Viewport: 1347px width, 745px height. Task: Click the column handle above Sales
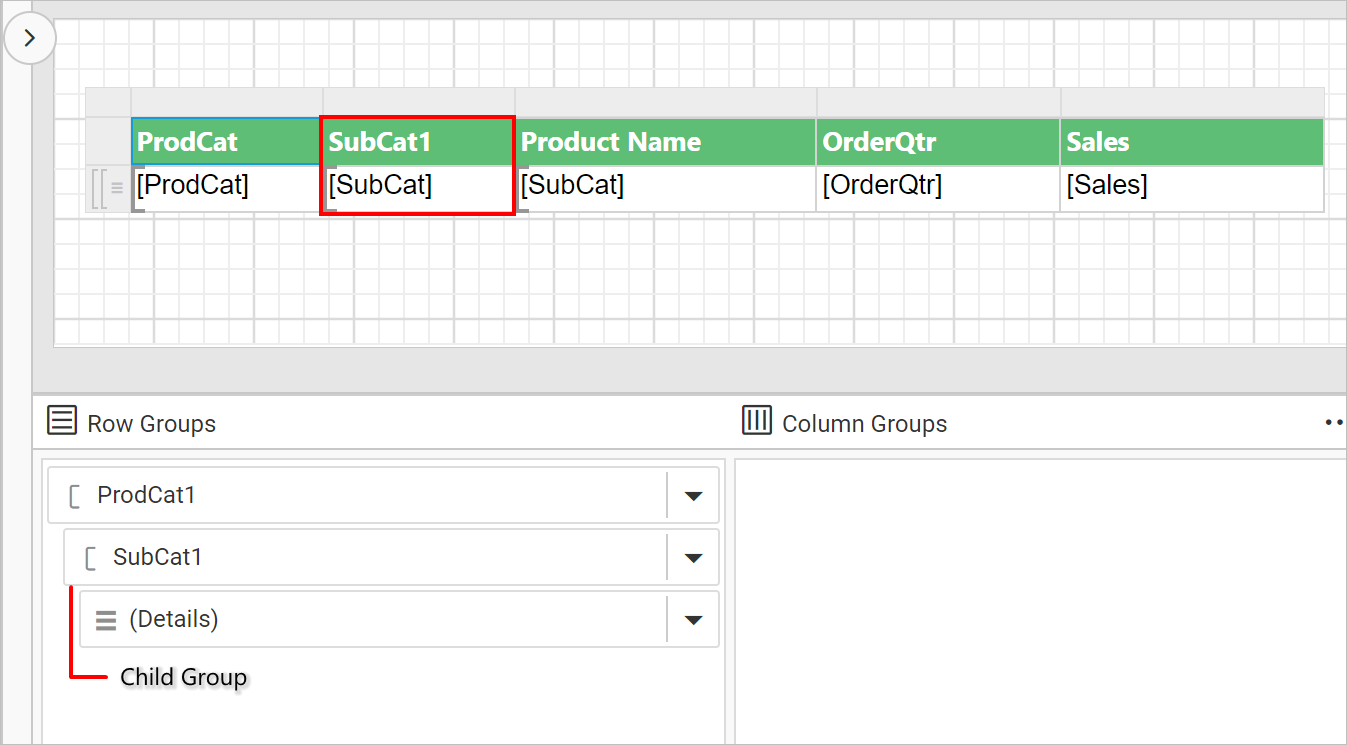[1192, 102]
